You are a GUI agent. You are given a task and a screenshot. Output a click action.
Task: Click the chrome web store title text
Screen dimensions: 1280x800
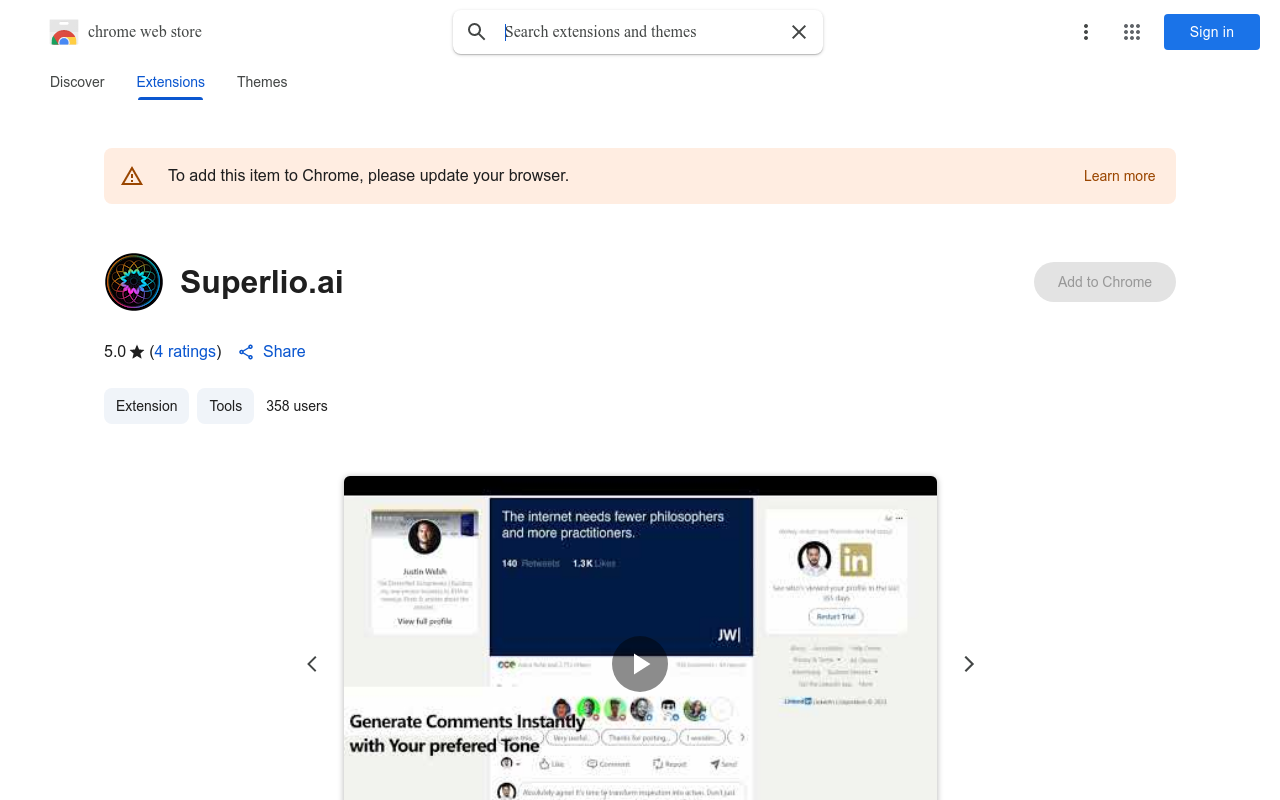pyautogui.click(x=145, y=32)
